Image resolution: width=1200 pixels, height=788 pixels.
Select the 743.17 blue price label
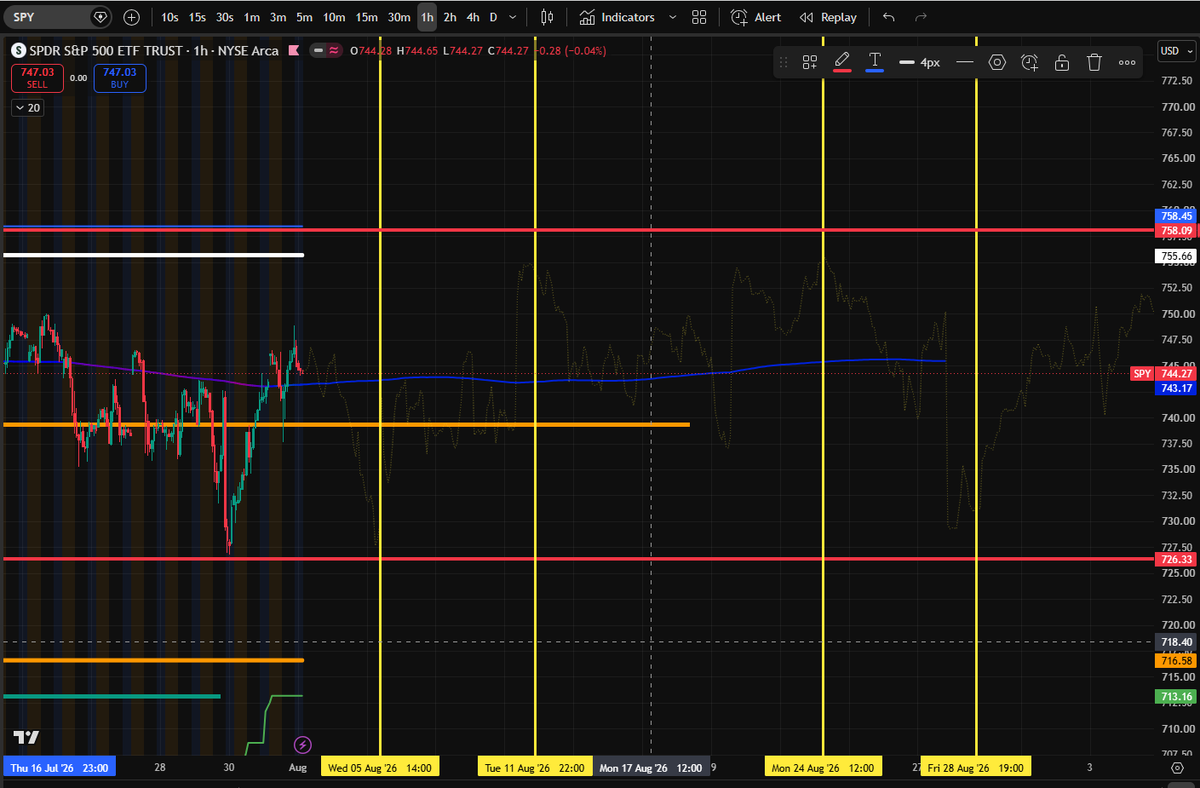tap(1176, 387)
